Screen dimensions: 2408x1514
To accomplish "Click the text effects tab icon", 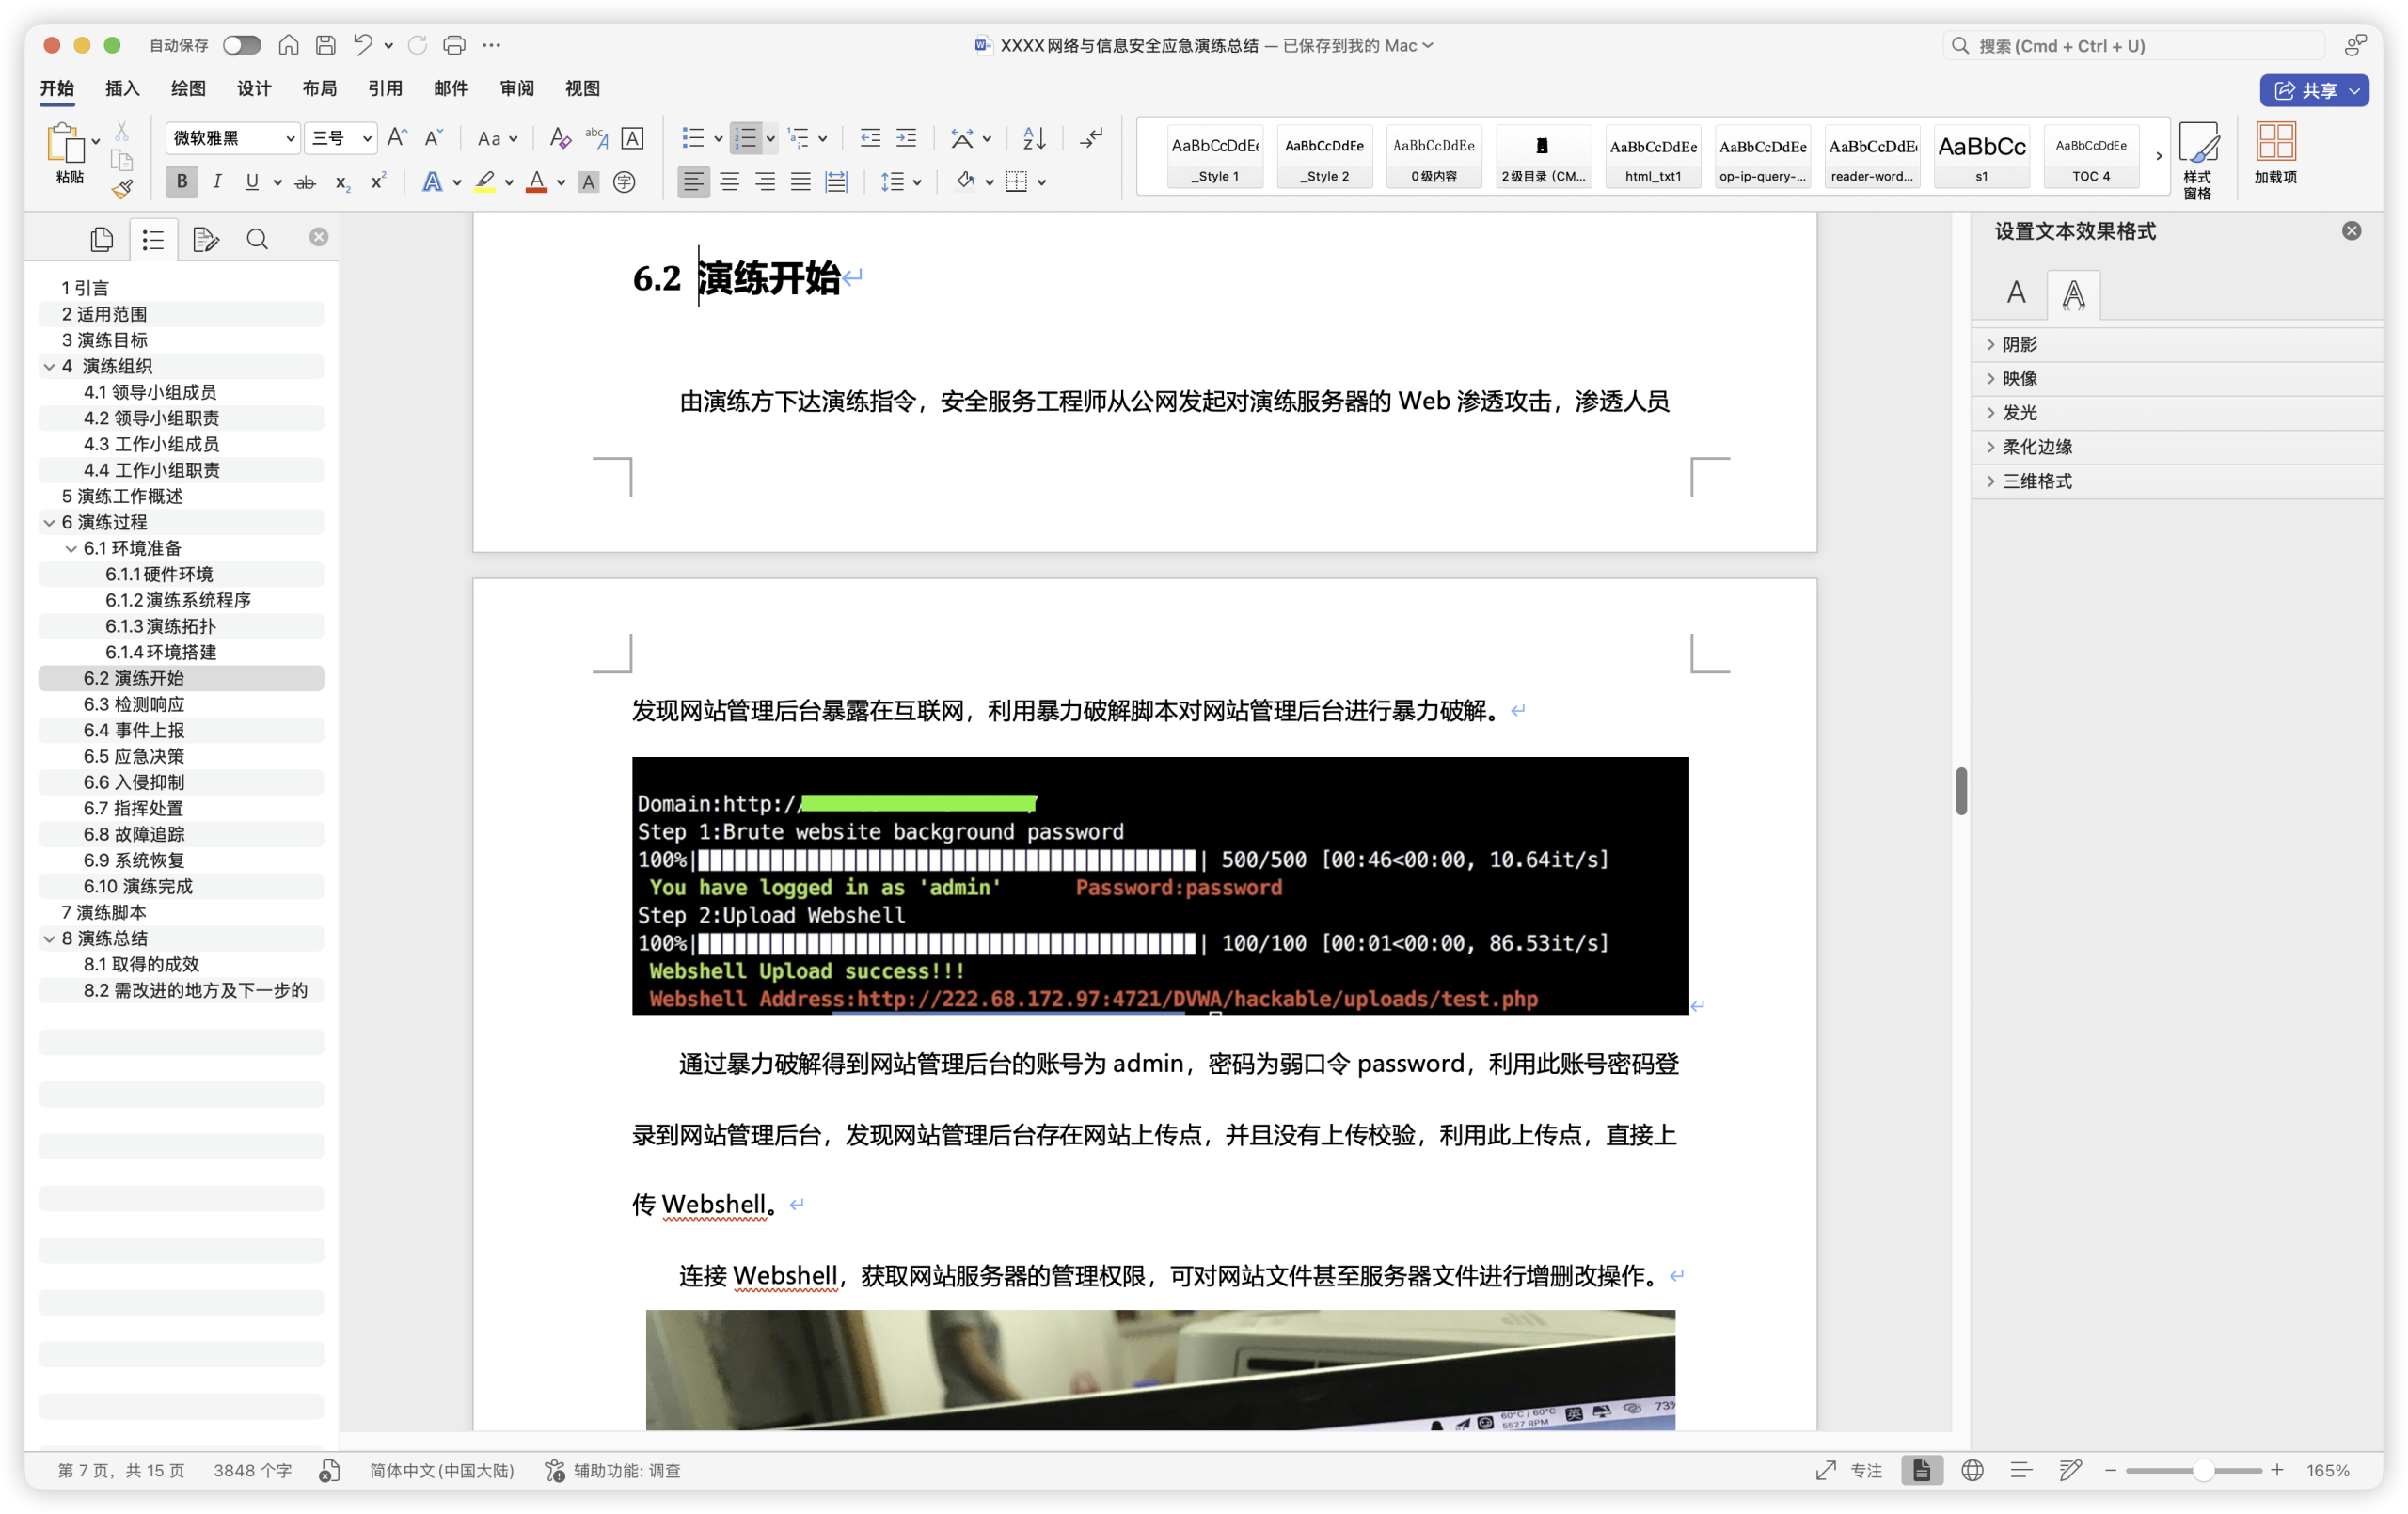I will (x=2073, y=294).
